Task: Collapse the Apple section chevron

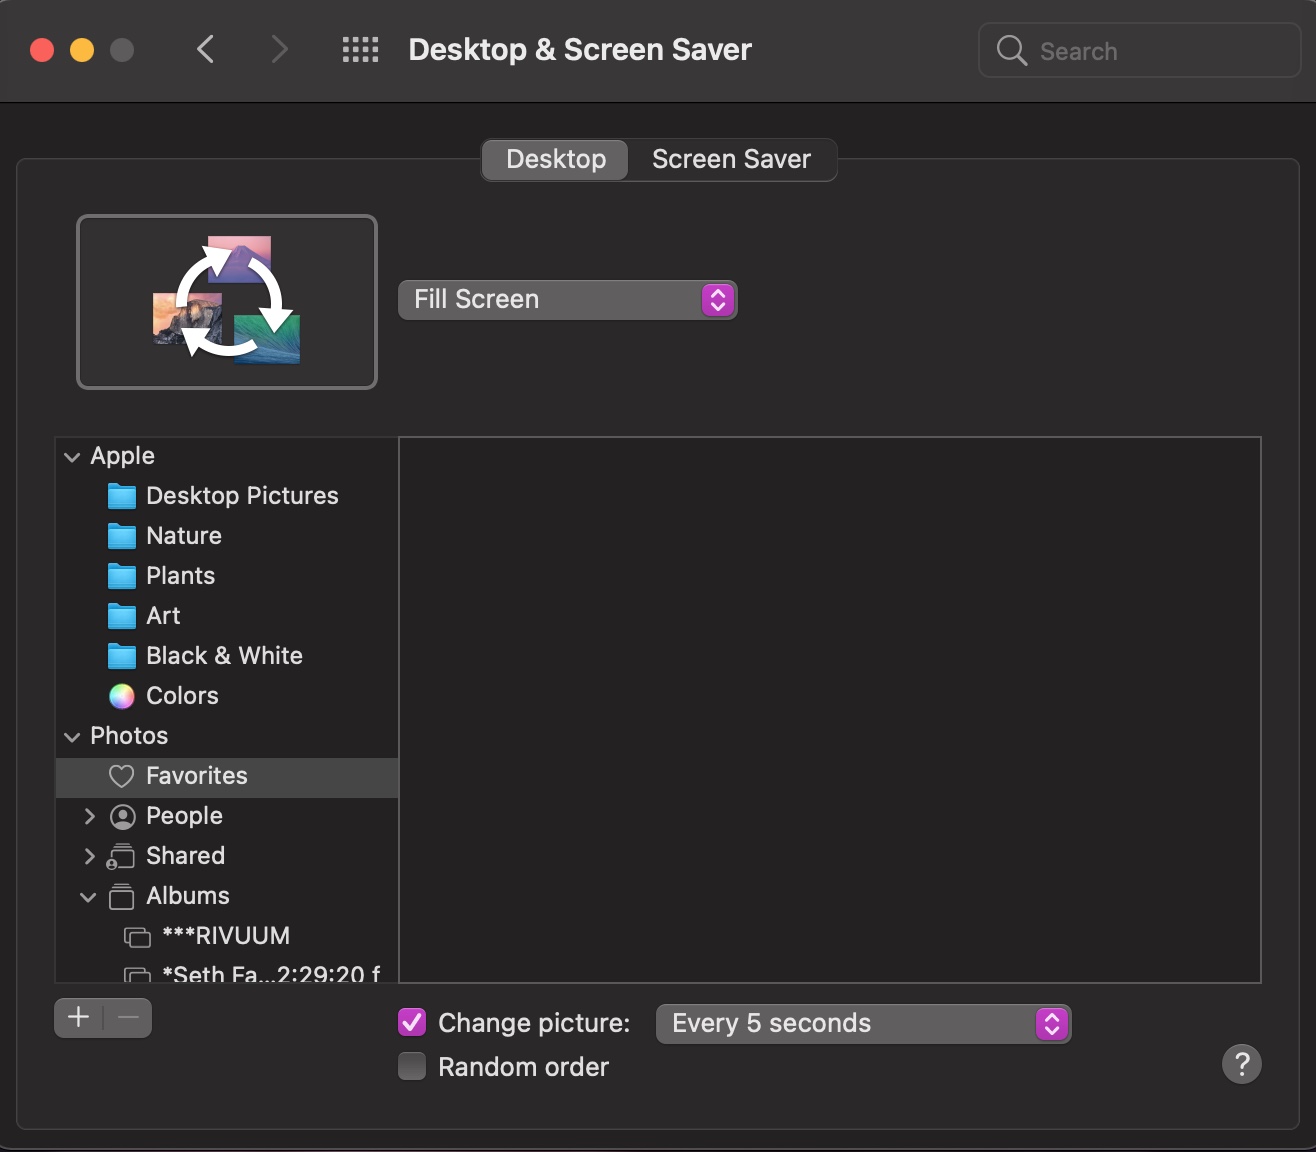Action: coord(72,457)
